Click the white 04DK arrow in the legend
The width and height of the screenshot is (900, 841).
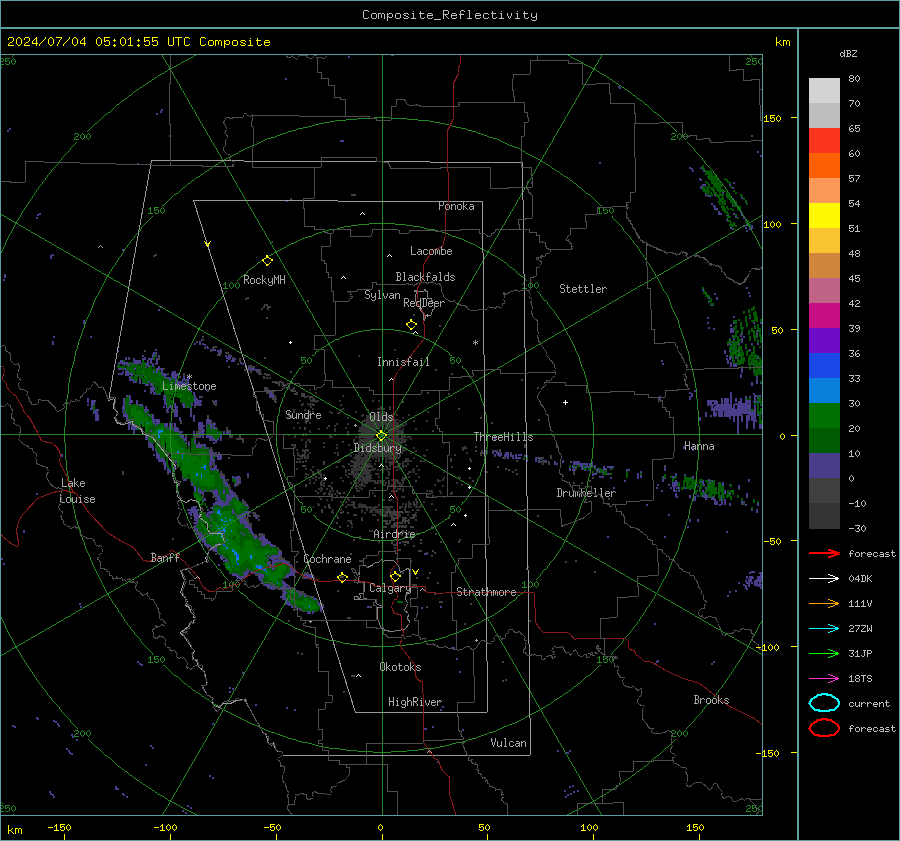[824, 579]
